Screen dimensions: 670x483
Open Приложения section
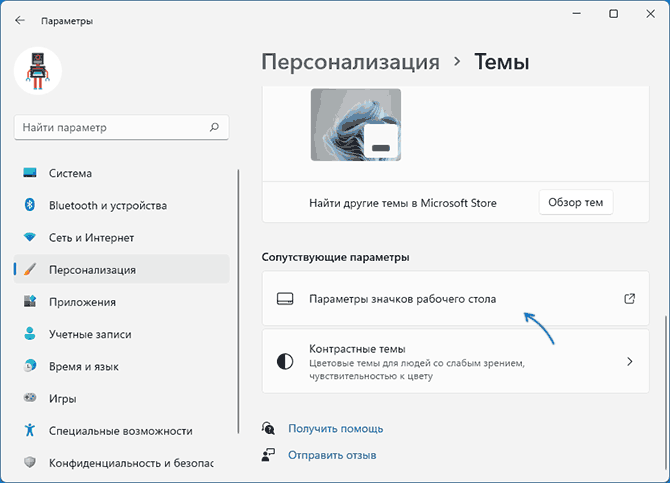[122, 302]
